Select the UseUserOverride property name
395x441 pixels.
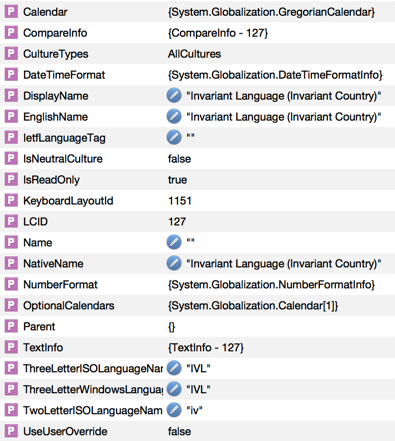65,431
